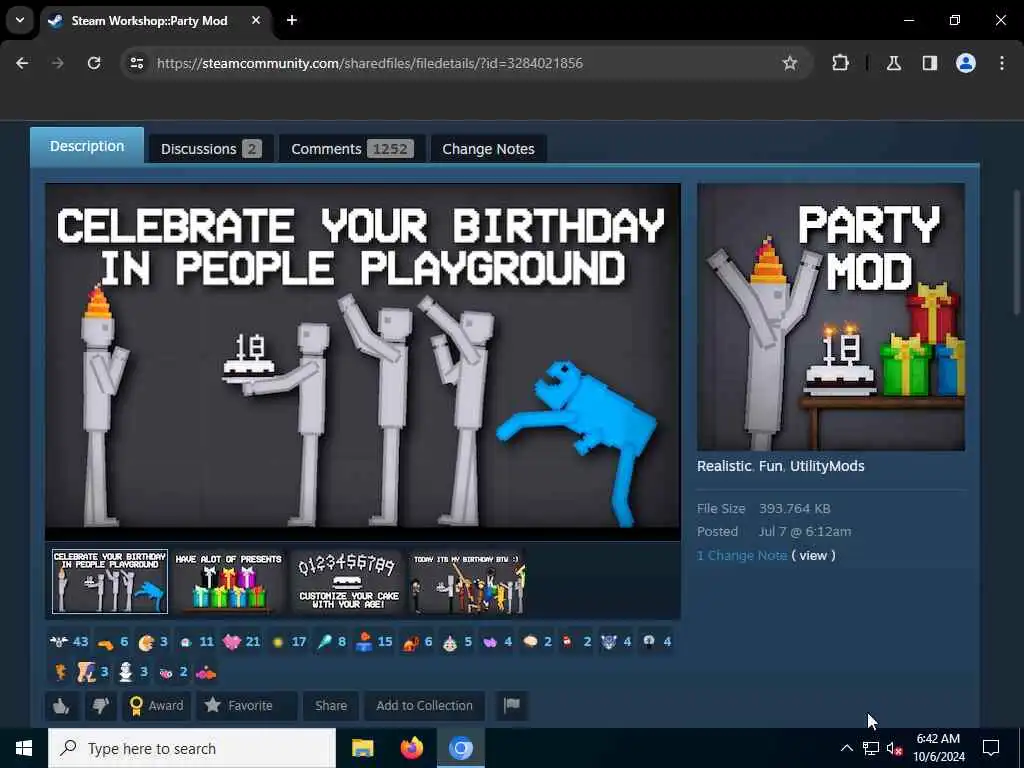Click the muted volume tray icon
The image size is (1024, 768).
(x=895, y=748)
